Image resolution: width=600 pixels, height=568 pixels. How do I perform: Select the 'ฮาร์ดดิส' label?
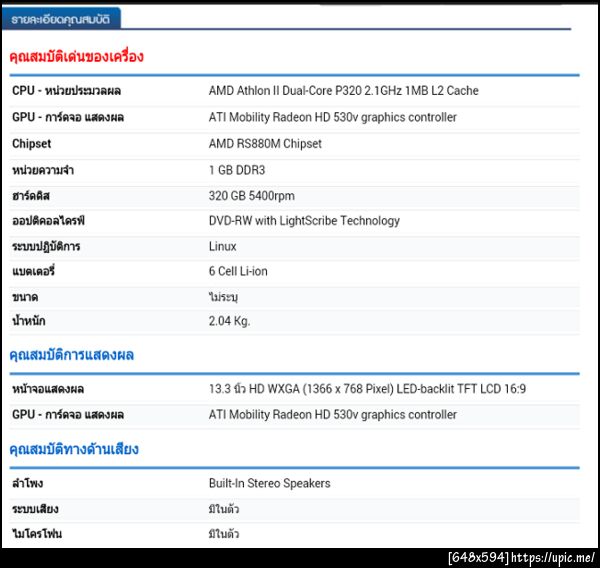[31, 196]
